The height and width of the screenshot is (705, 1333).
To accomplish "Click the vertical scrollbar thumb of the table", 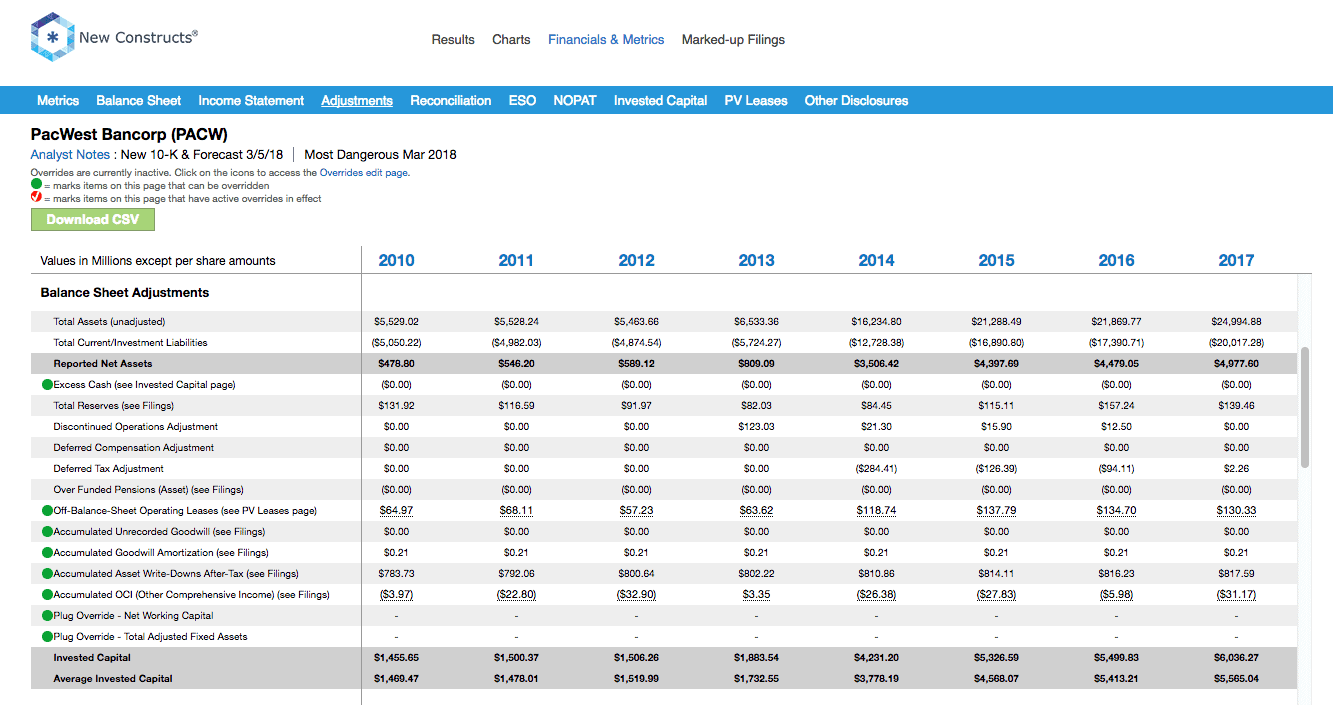I will pyautogui.click(x=1305, y=407).
